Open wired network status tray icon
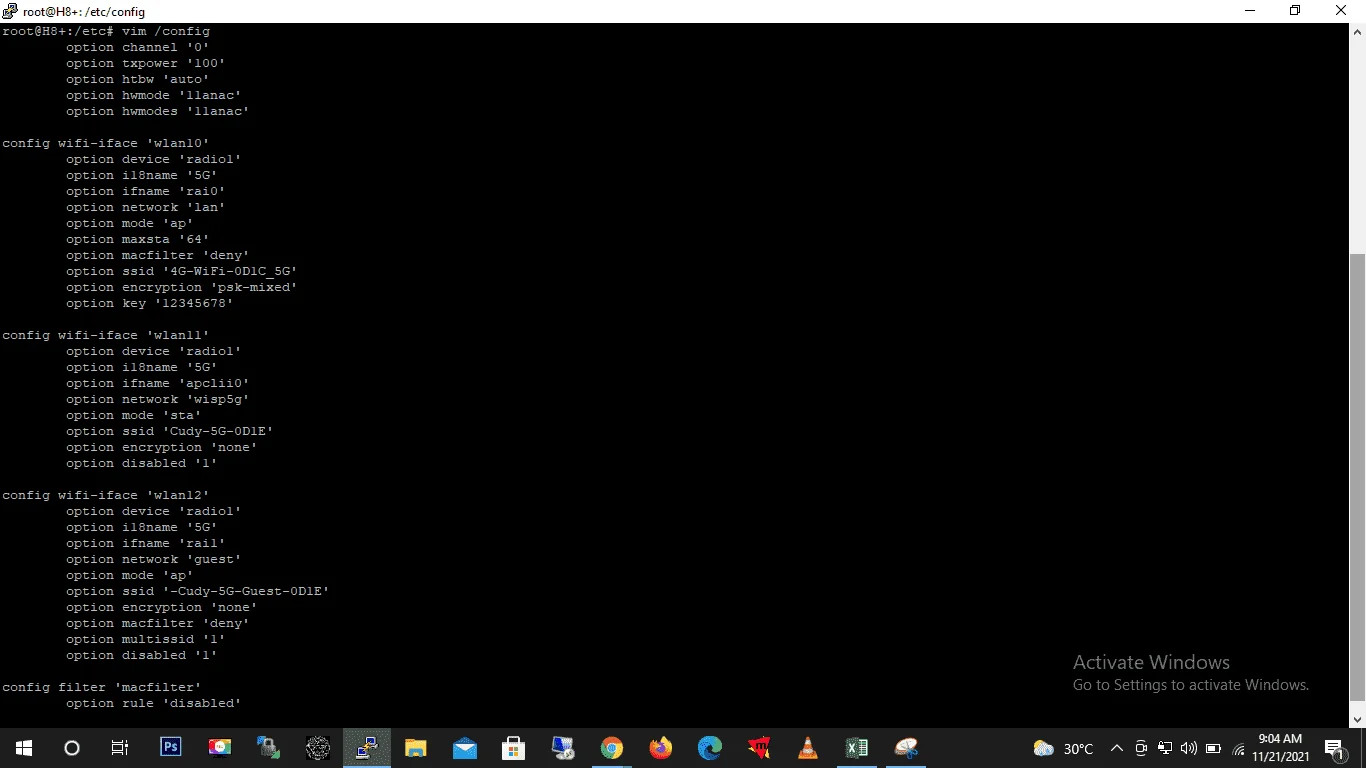Image resolution: width=1366 pixels, height=768 pixels. pyautogui.click(x=1165, y=748)
